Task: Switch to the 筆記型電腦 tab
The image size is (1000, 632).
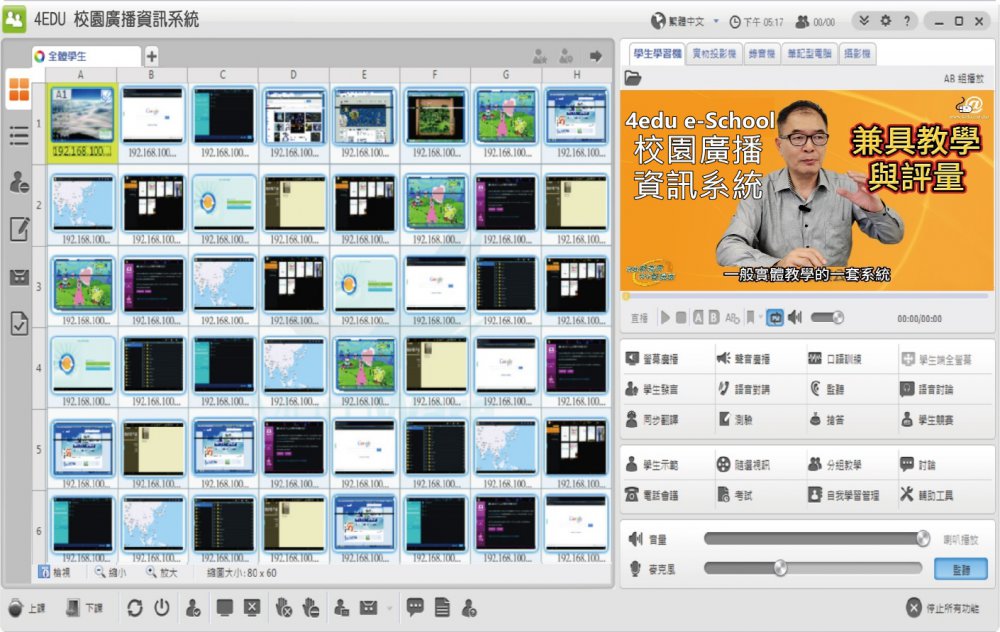Action: click(812, 53)
